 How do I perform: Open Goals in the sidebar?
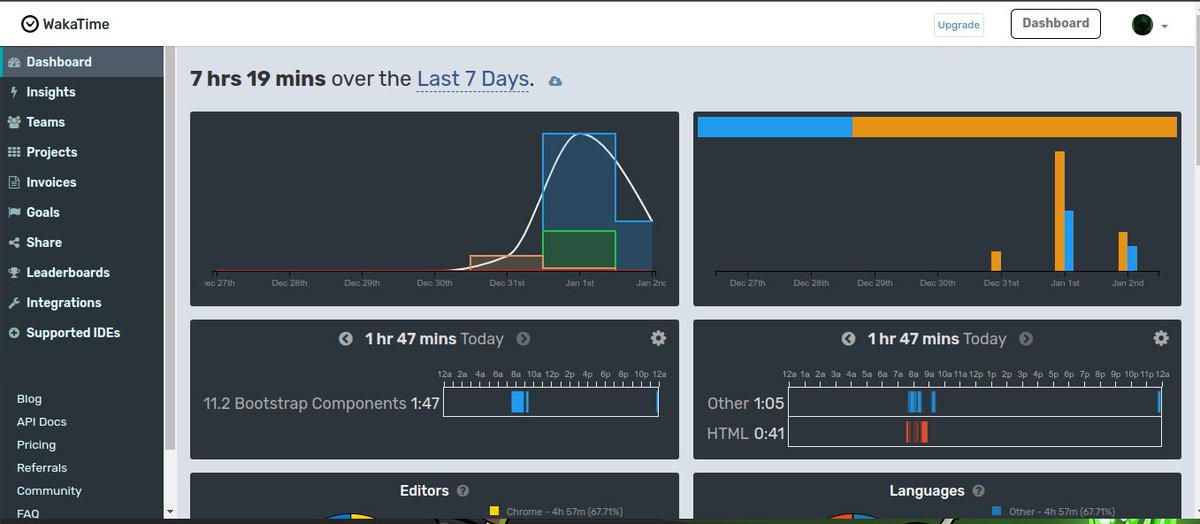click(x=82, y=212)
